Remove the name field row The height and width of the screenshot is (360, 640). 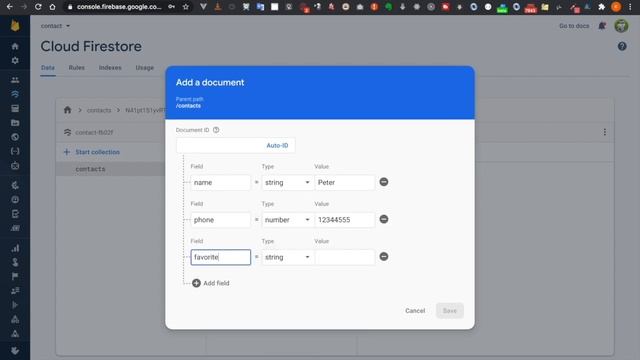[x=384, y=182]
